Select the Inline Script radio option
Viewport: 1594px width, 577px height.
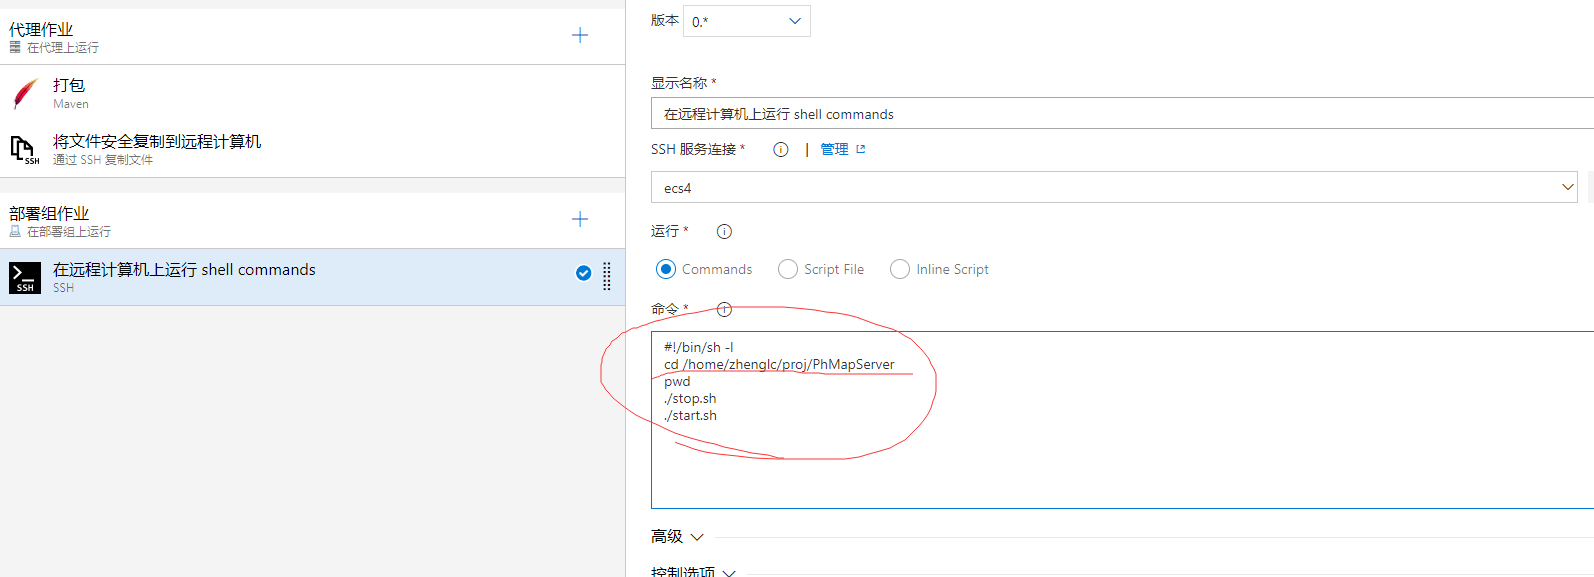900,270
